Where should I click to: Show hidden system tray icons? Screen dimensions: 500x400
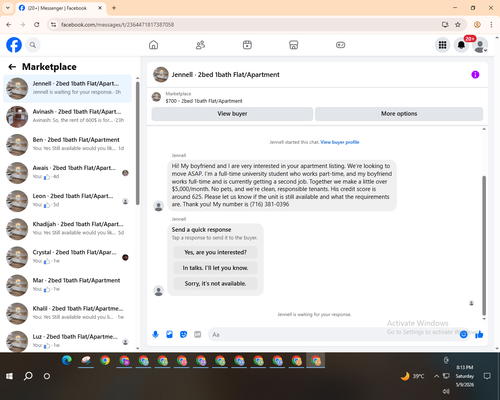436,376
